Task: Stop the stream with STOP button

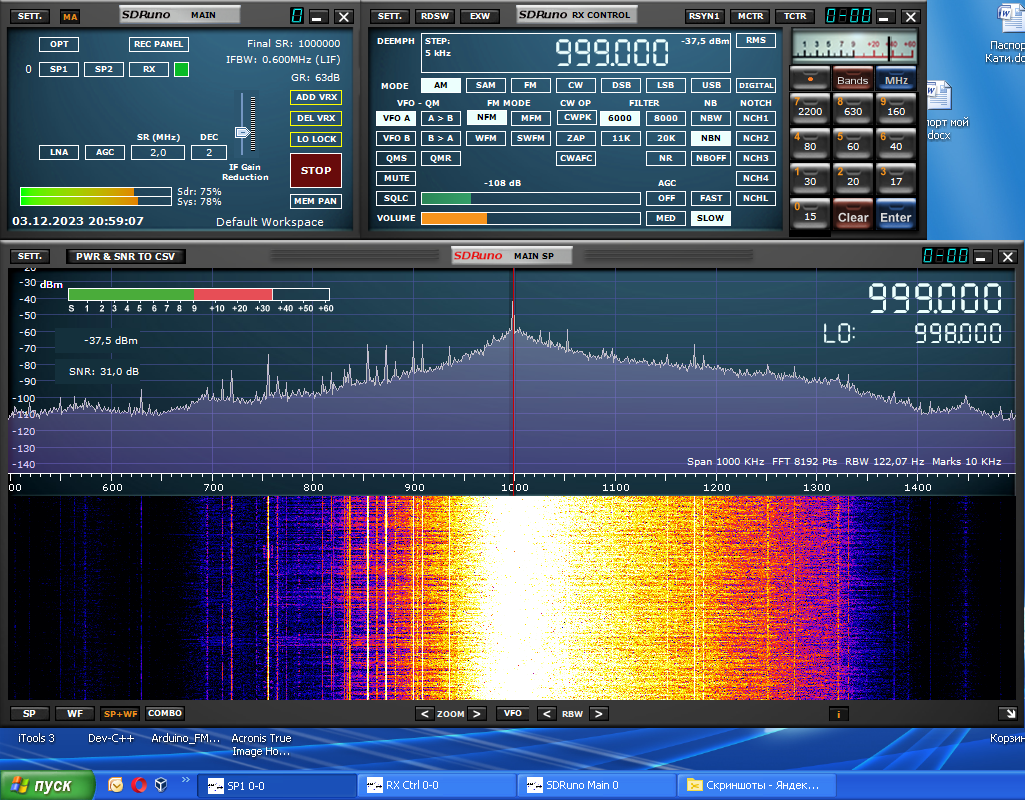Action: click(316, 170)
